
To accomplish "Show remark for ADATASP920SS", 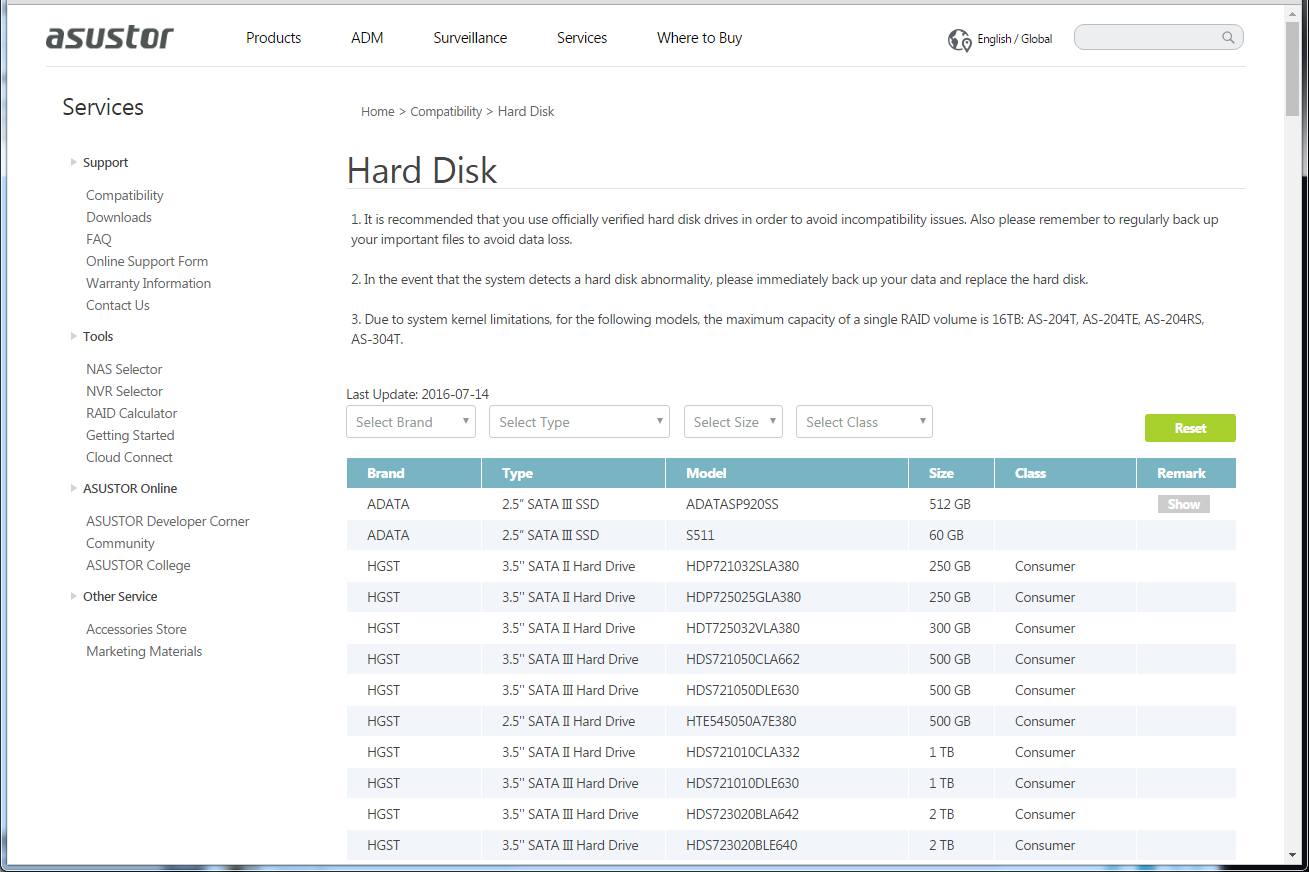I will tap(1183, 504).
